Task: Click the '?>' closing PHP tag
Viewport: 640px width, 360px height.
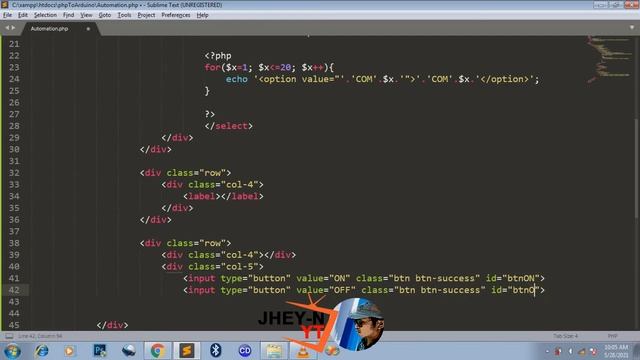Action: coord(210,114)
